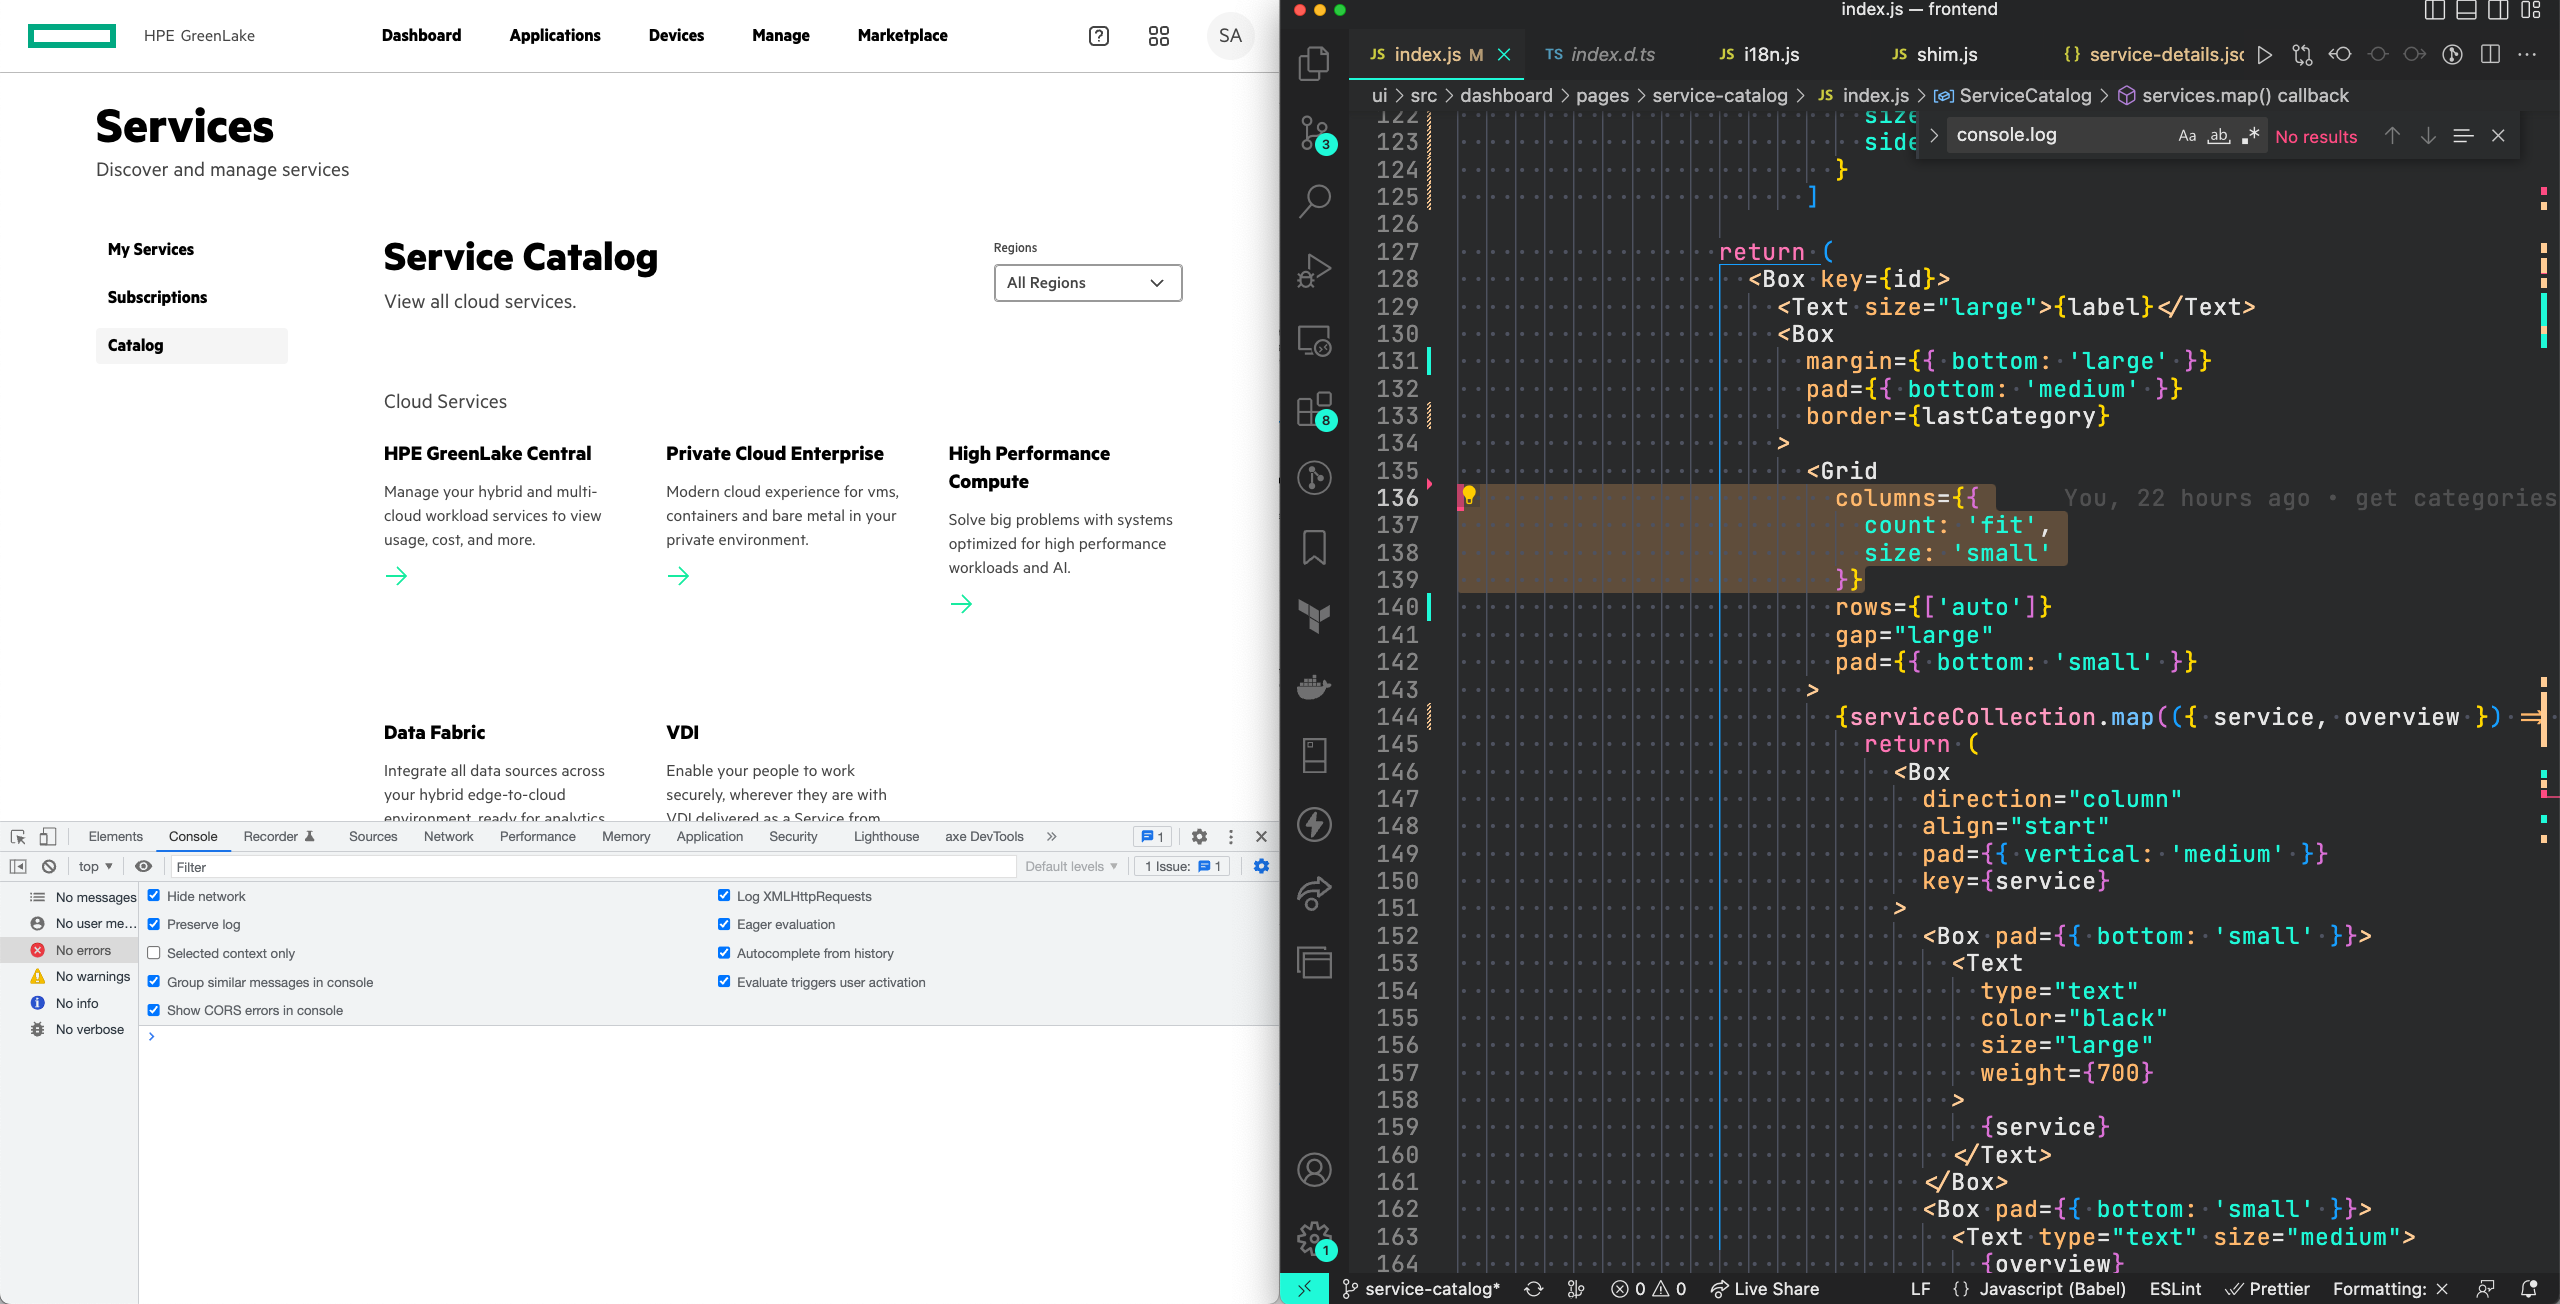The image size is (2560, 1304).
Task: Click the console Filter input field
Action: click(590, 867)
